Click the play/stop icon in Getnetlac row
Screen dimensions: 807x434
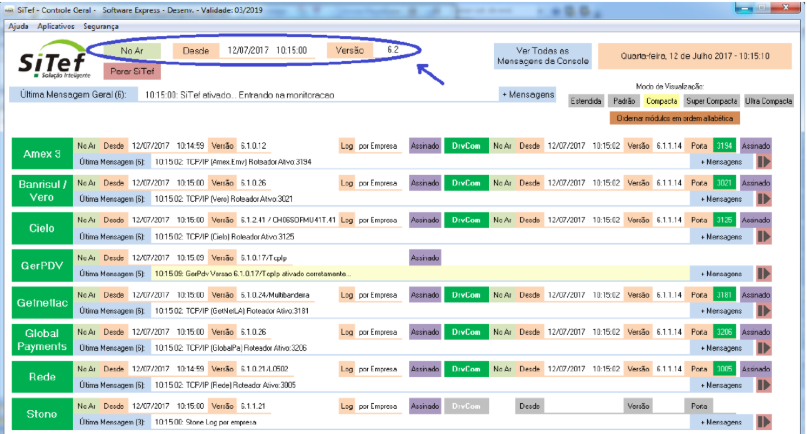764,310
